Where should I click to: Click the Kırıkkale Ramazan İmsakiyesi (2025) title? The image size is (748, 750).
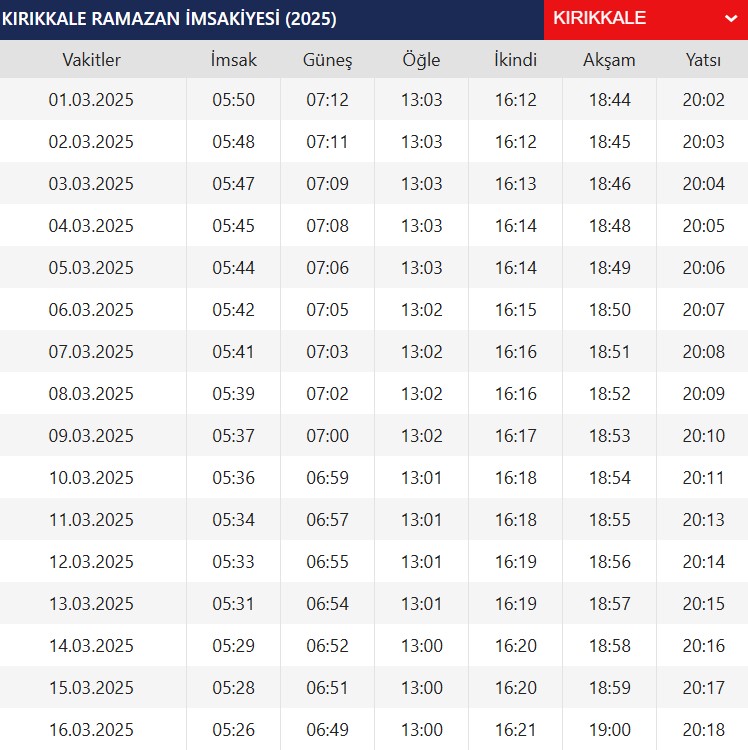pyautogui.click(x=170, y=19)
